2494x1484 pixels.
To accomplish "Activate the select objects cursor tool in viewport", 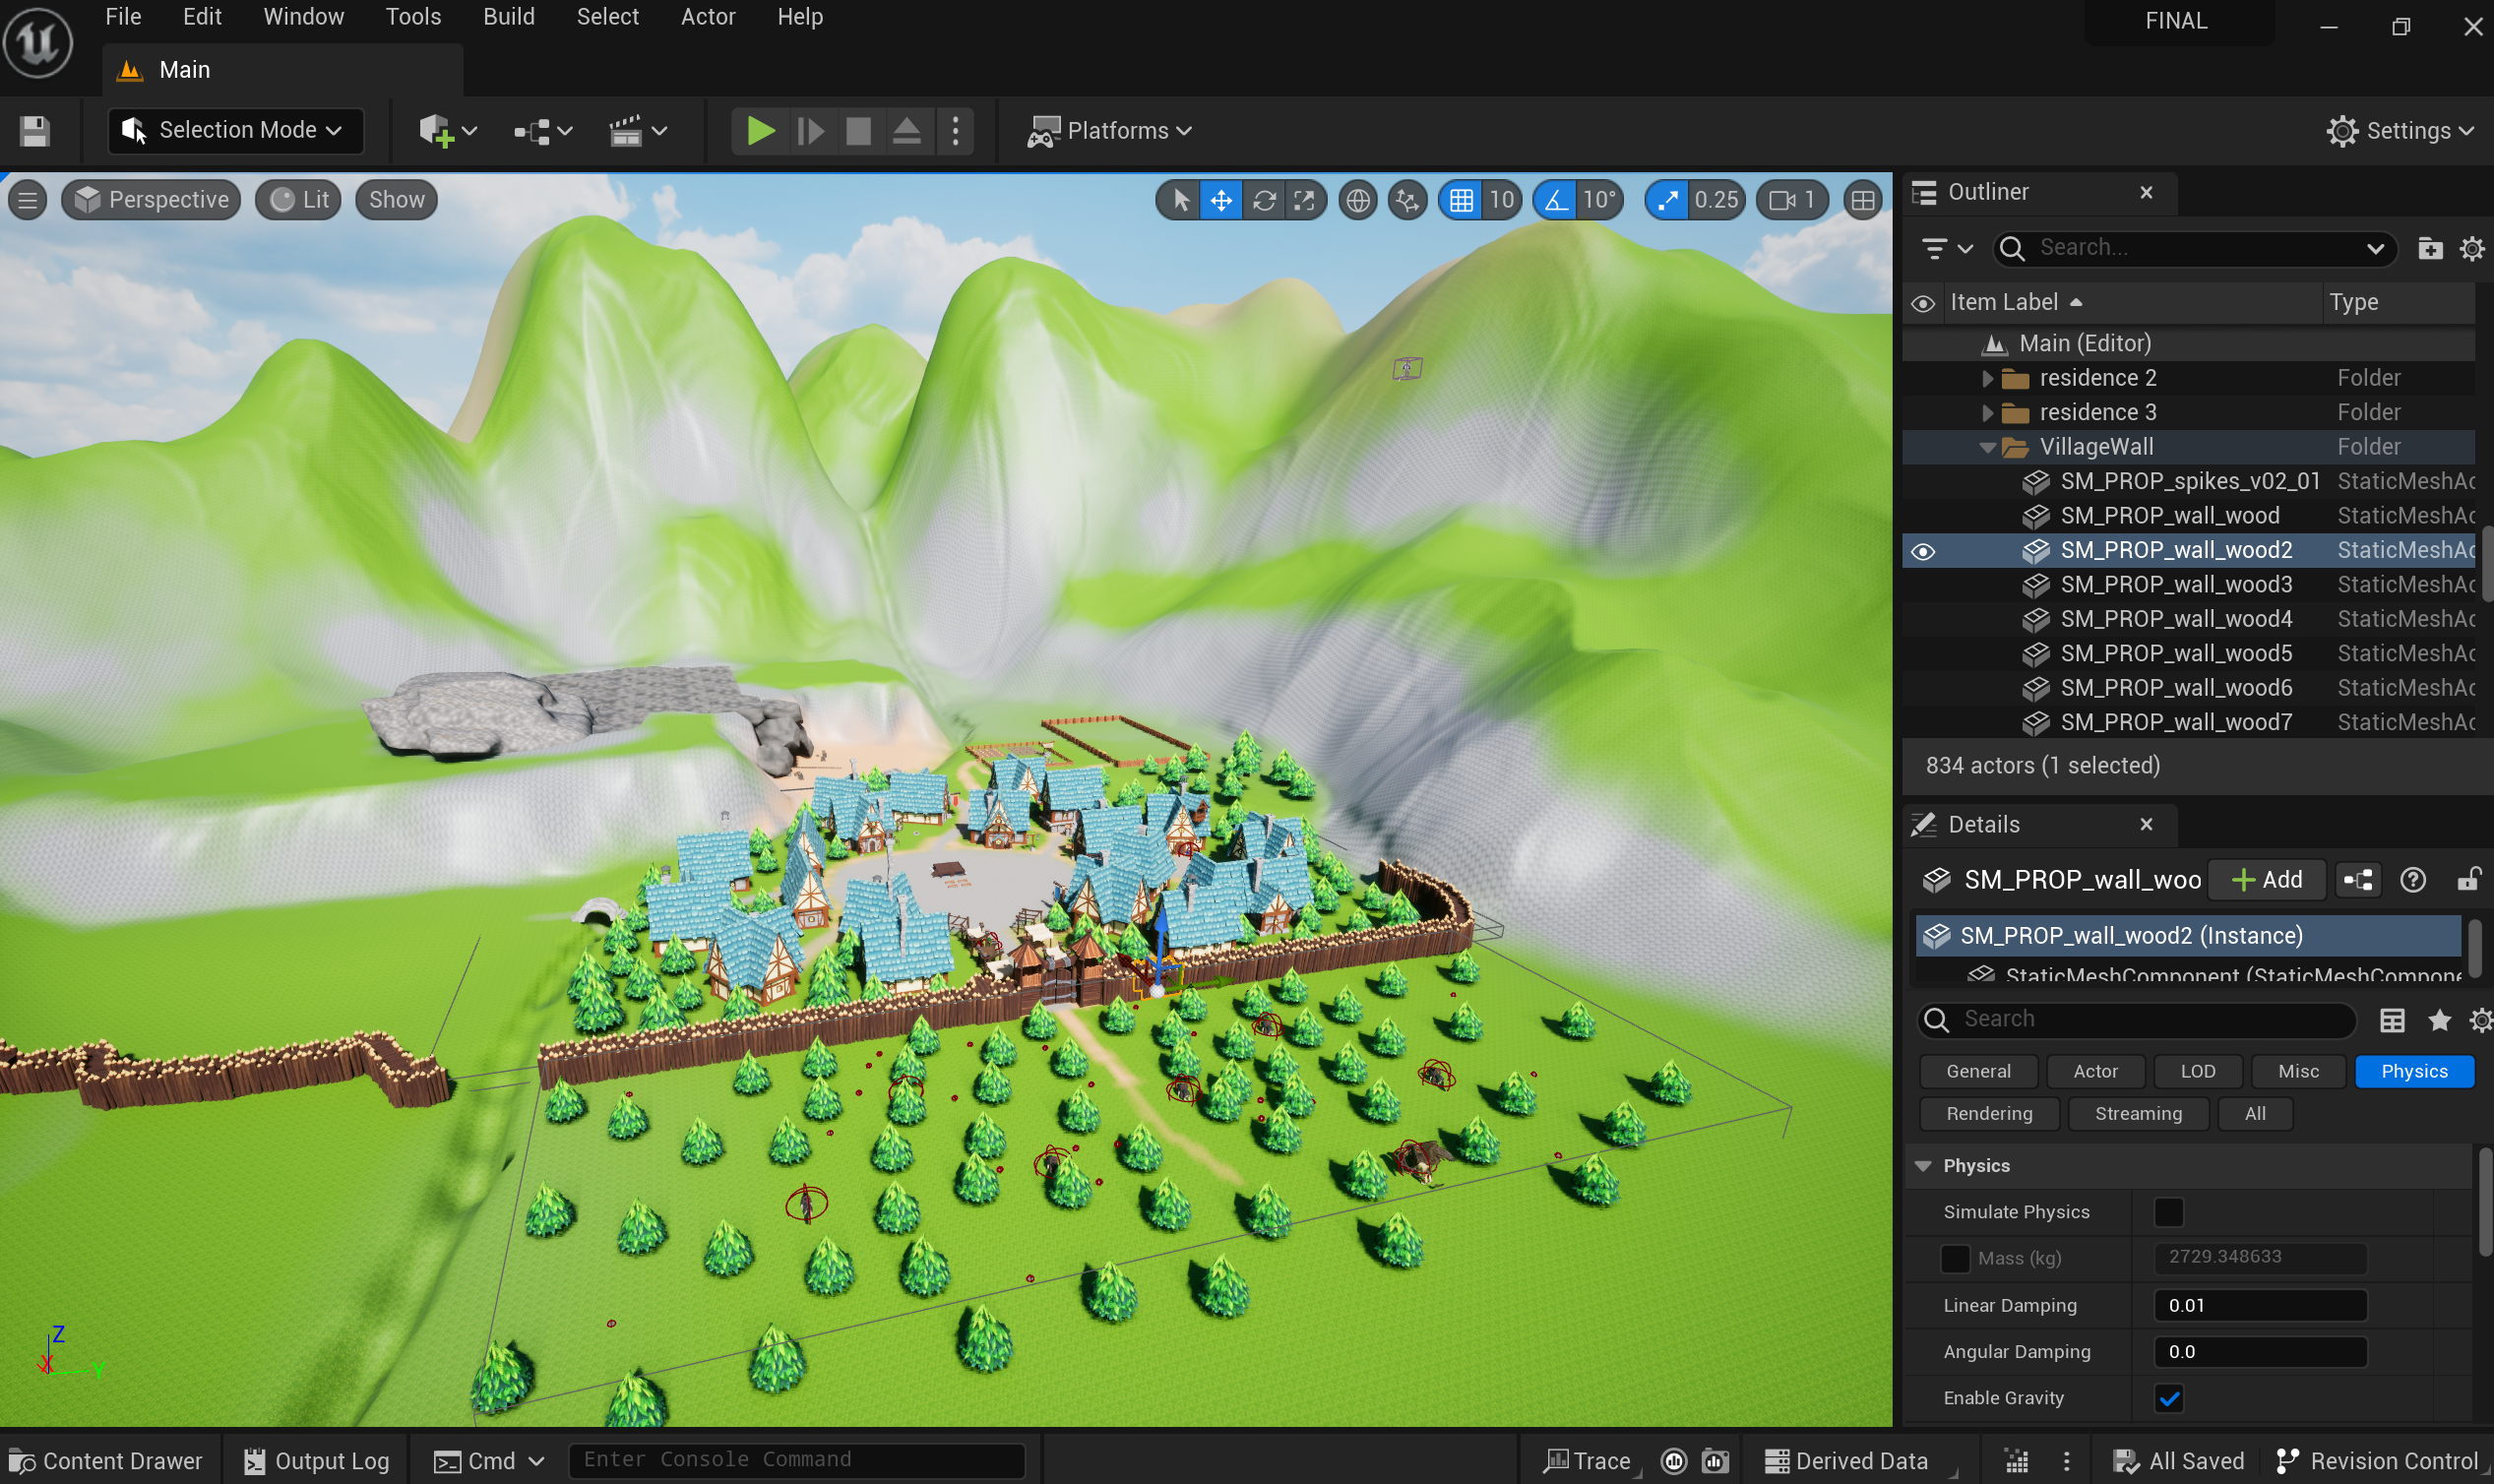I will coord(1180,200).
